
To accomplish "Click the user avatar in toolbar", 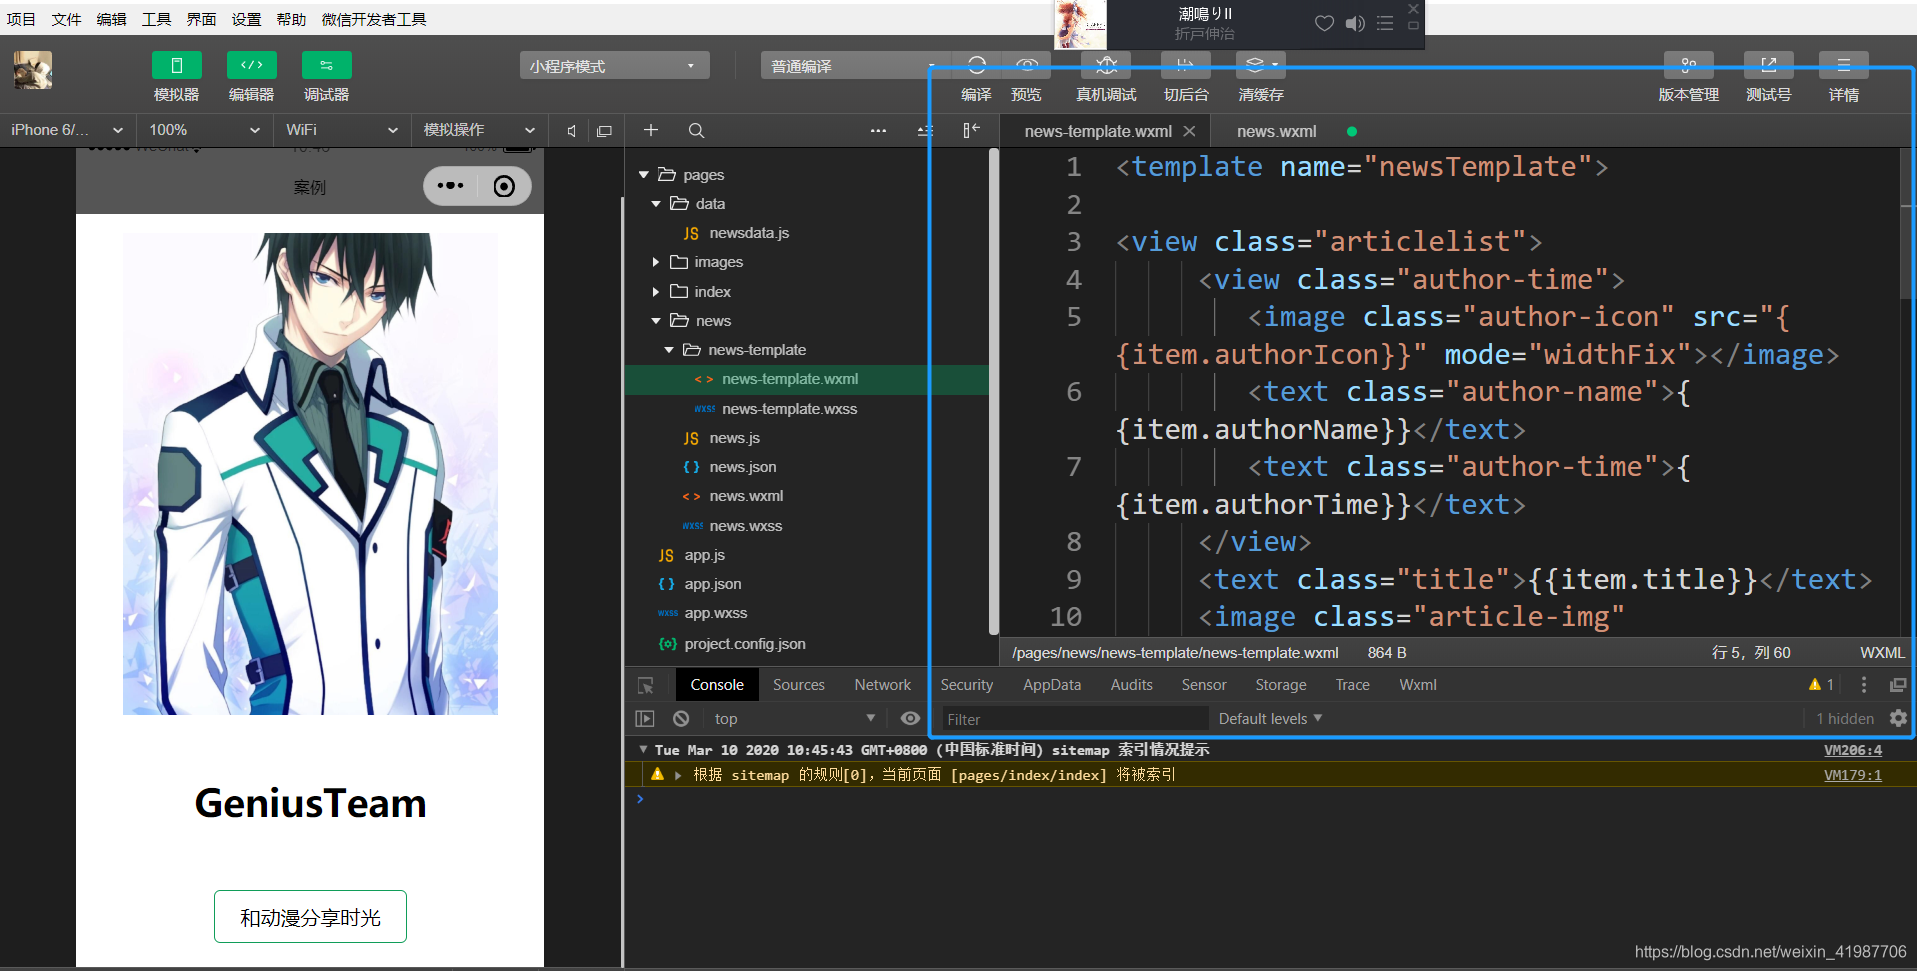I will [x=33, y=70].
